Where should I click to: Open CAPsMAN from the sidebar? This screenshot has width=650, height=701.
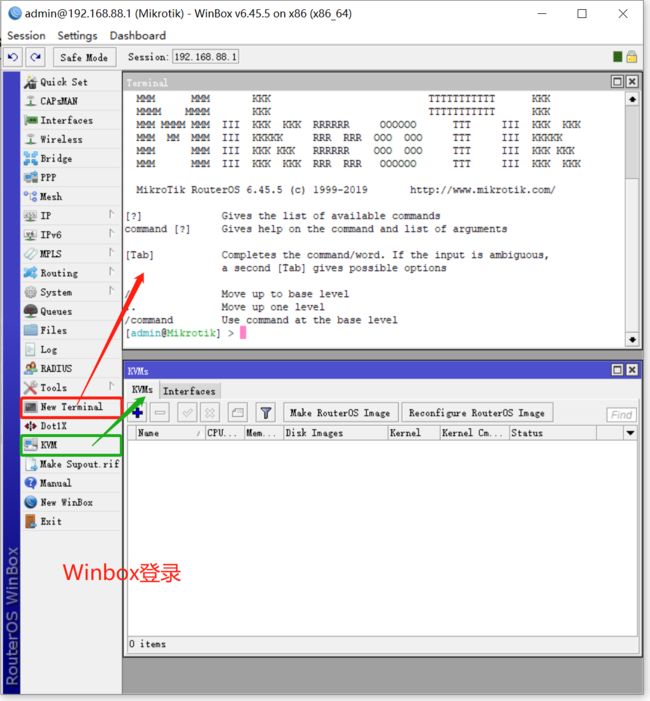pos(71,101)
